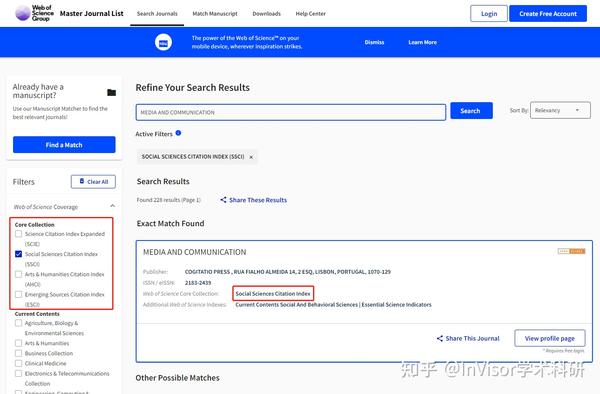This screenshot has height=394, width=600.
Task: Click the Find a Match button
Action: pos(64,145)
